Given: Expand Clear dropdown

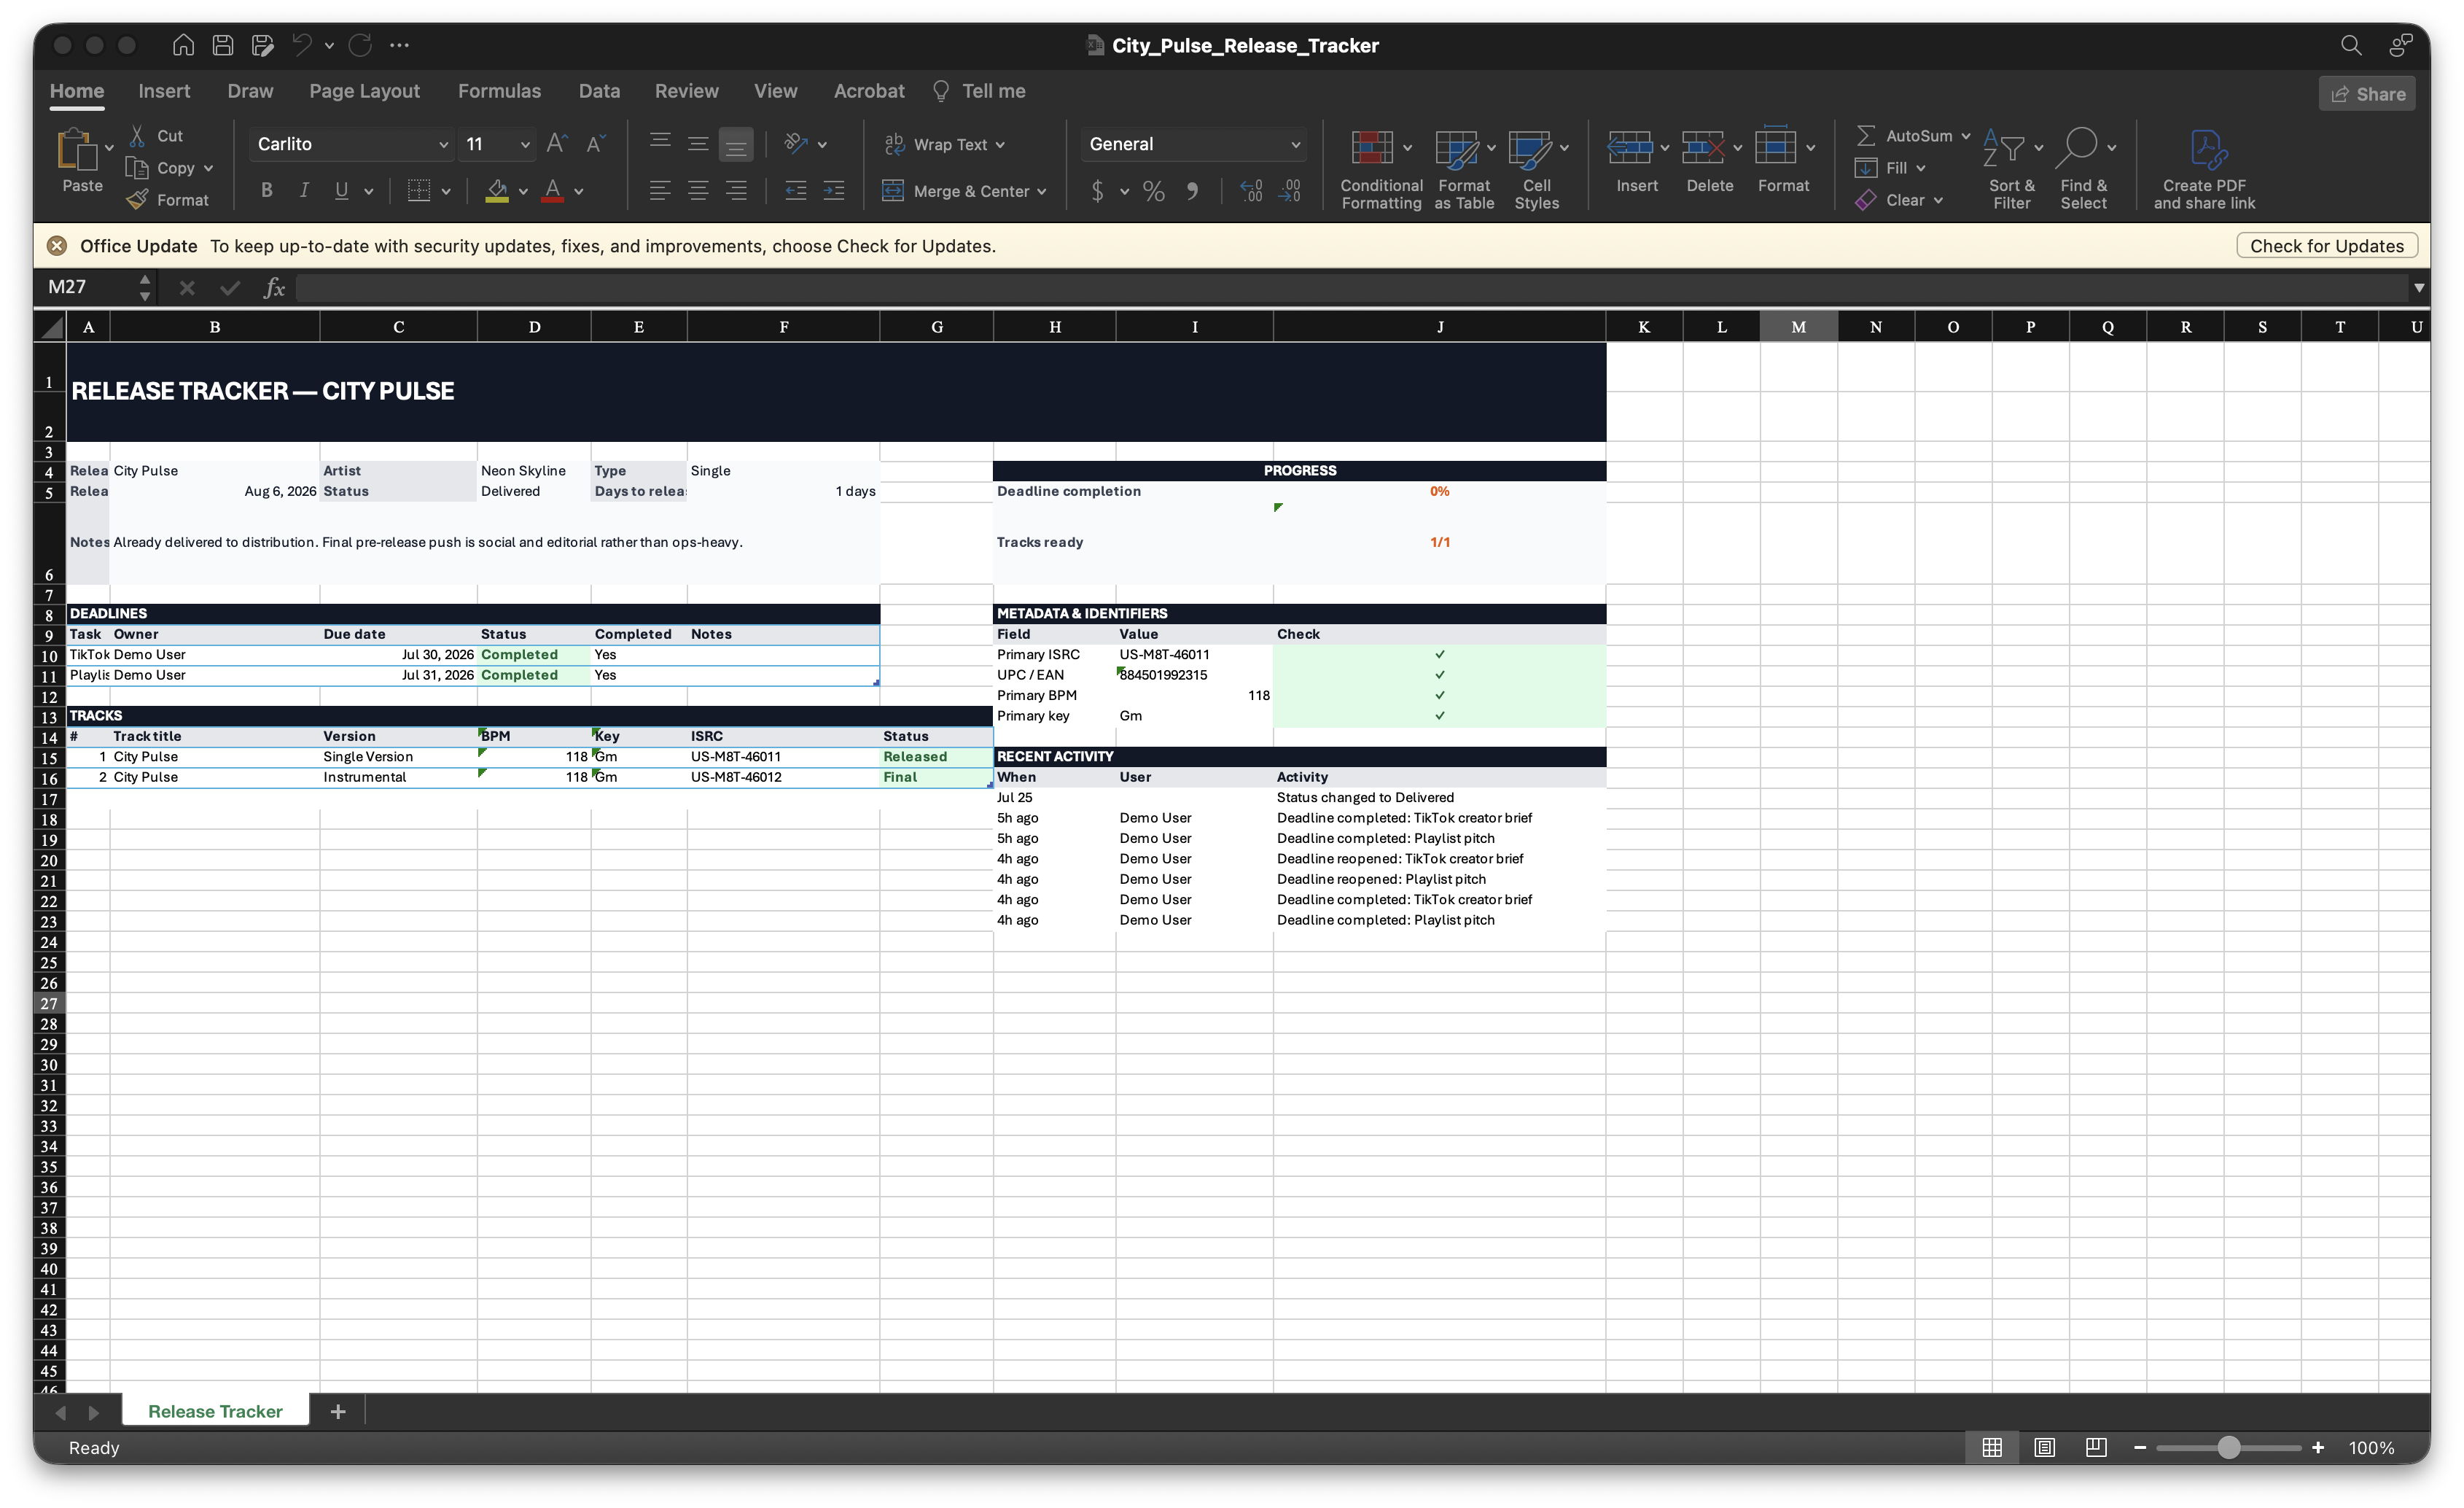Looking at the screenshot, I should pyautogui.click(x=1938, y=200).
